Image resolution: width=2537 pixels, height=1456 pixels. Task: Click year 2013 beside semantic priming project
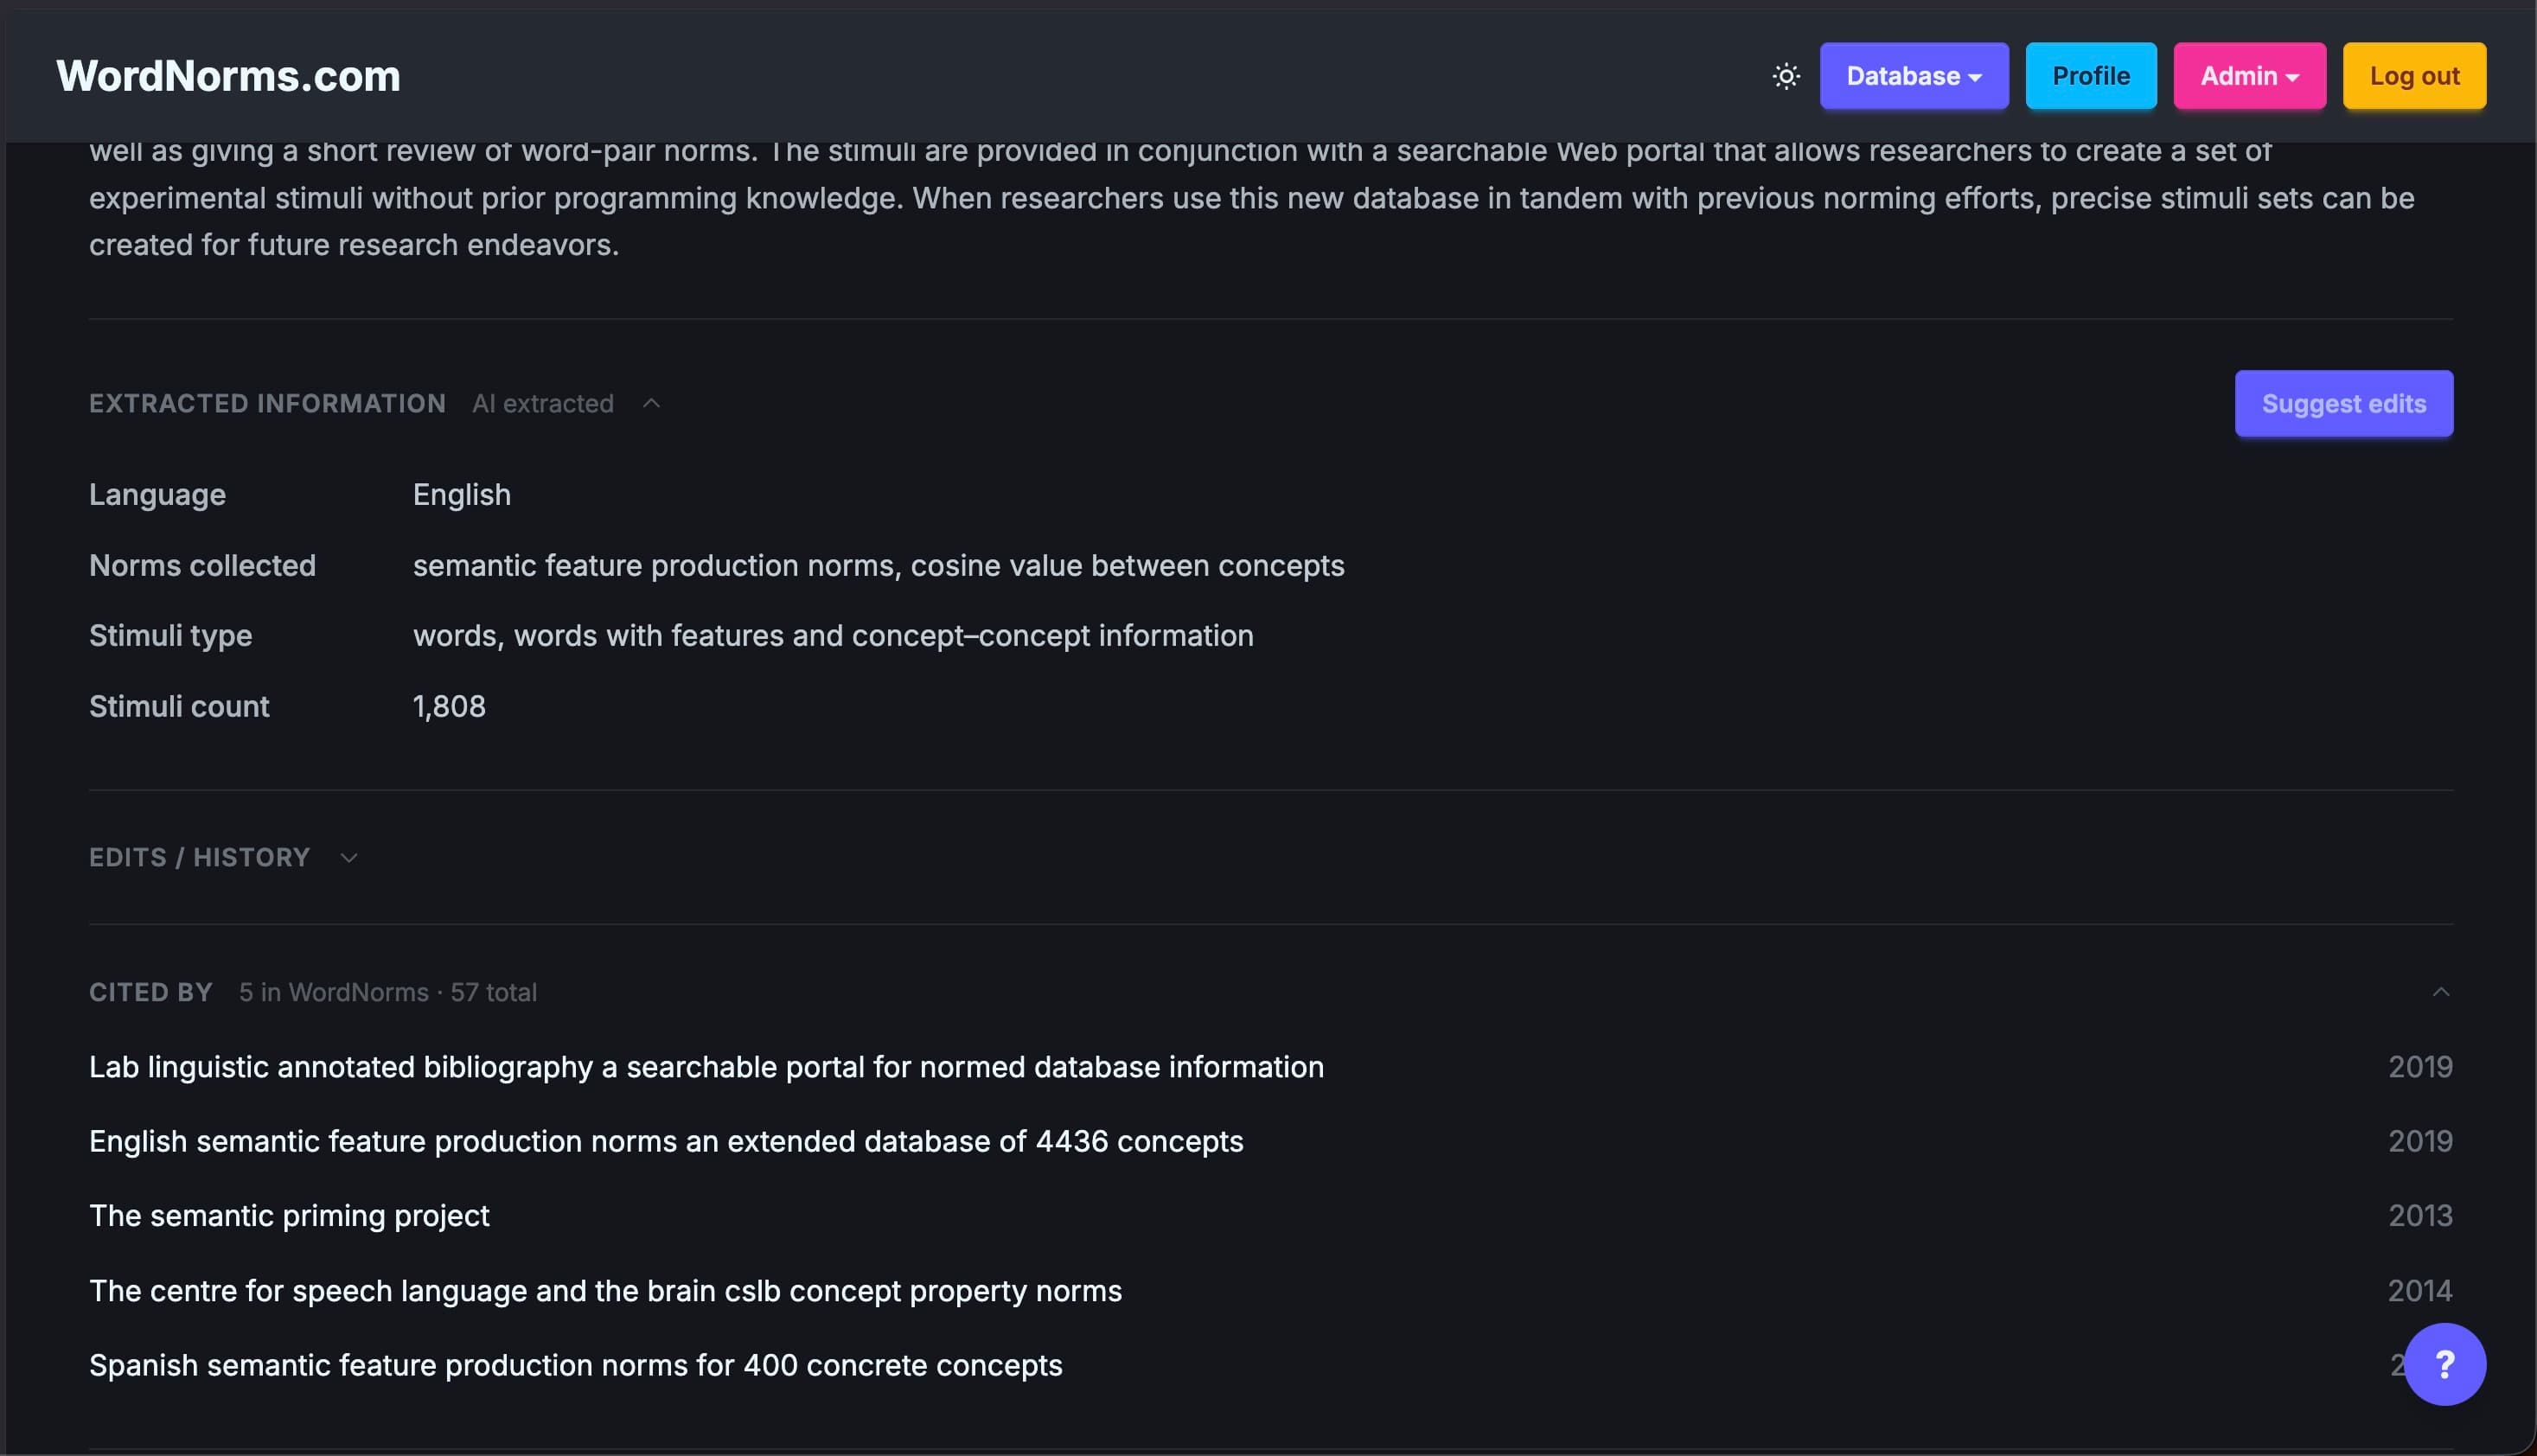[2420, 1215]
